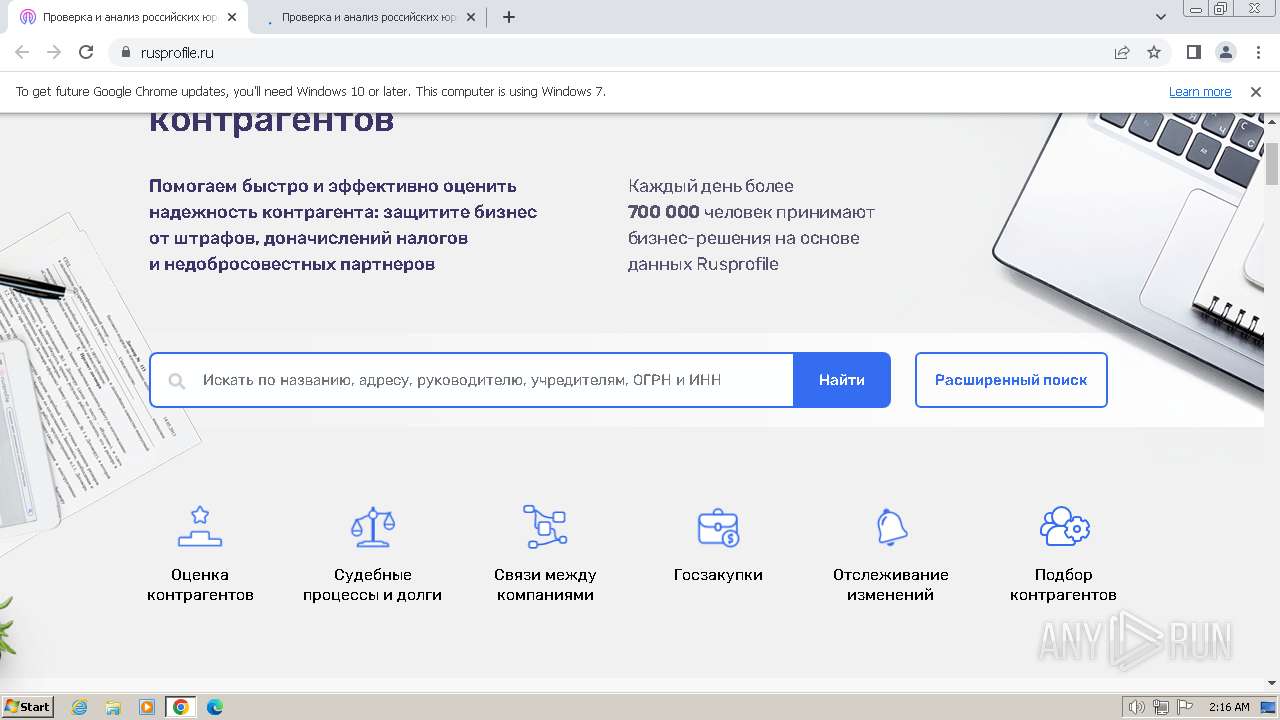1280x720 pixels.
Task: Click the taskbar clock showing 2:16 AM
Action: point(1229,707)
